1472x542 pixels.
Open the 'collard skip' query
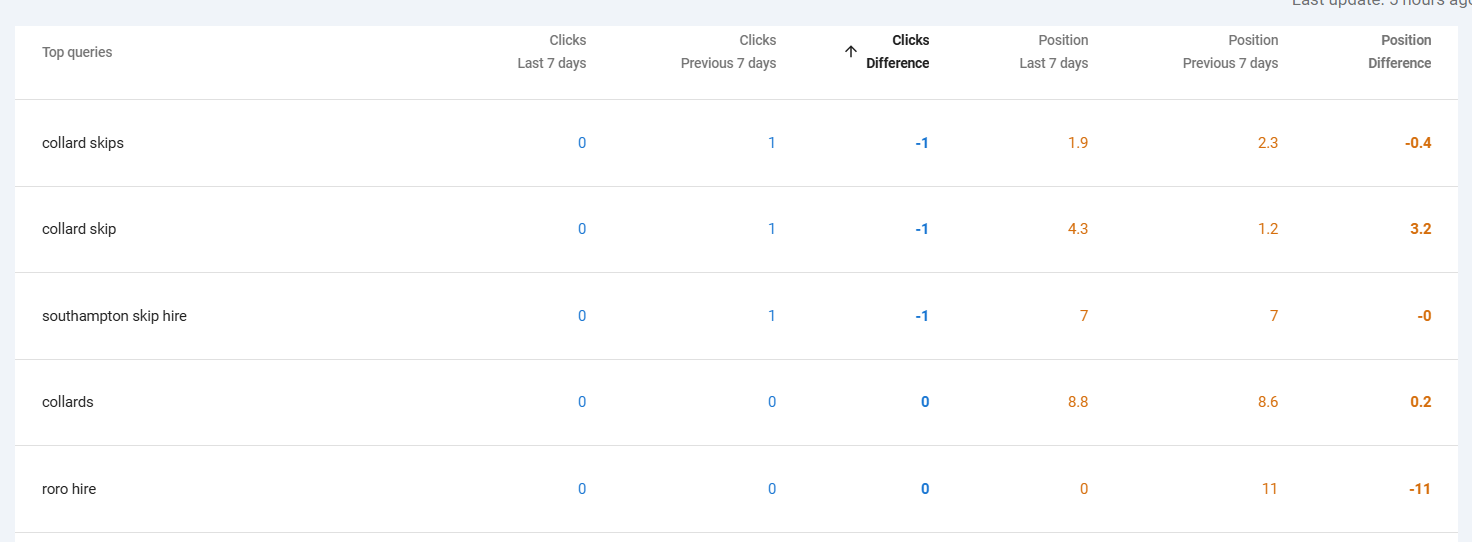79,229
